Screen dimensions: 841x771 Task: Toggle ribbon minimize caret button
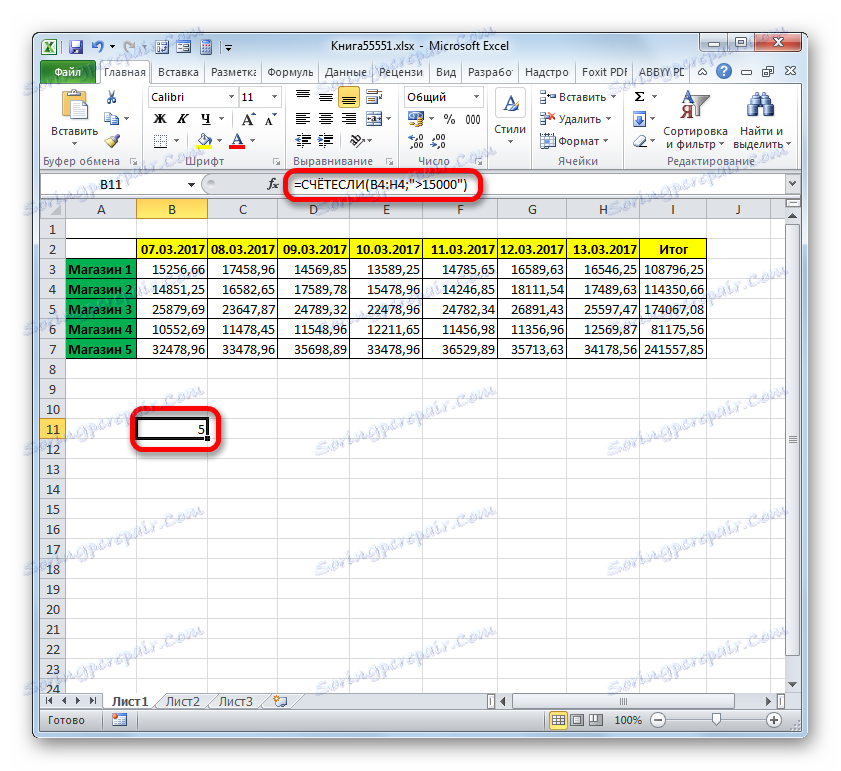[x=702, y=72]
